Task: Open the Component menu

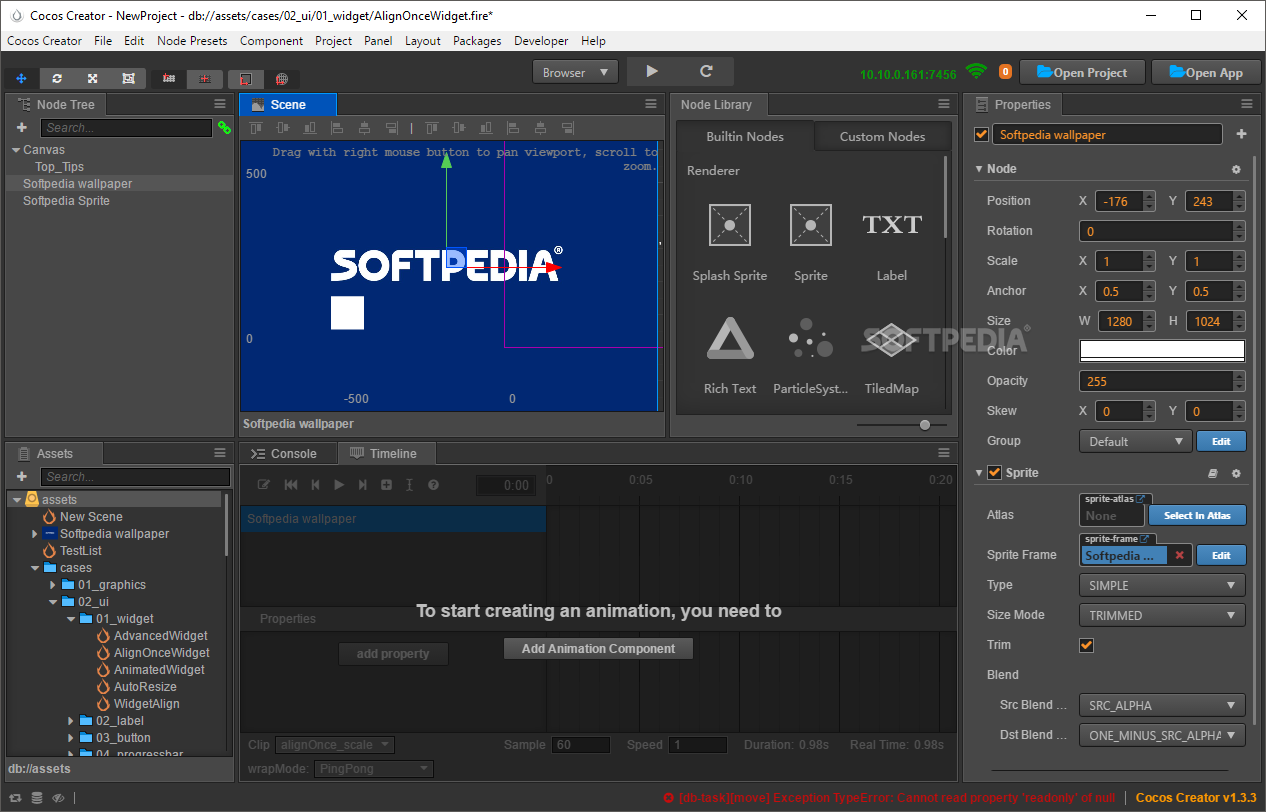Action: (271, 41)
